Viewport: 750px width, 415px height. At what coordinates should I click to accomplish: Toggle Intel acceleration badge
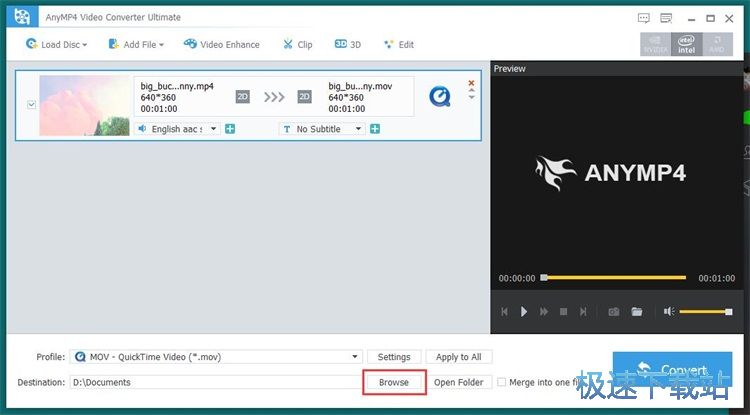(686, 44)
